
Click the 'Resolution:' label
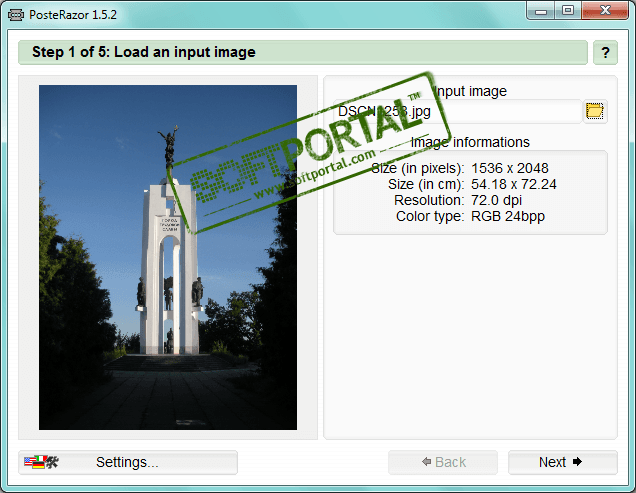point(429,200)
